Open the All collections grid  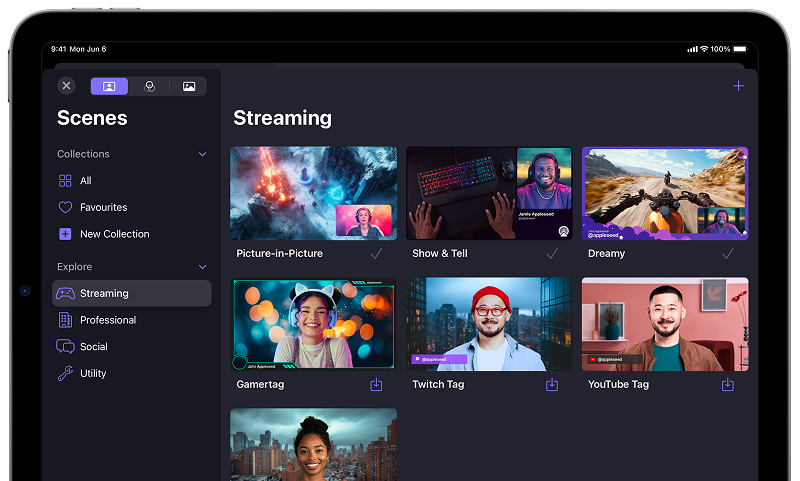pyautogui.click(x=85, y=181)
